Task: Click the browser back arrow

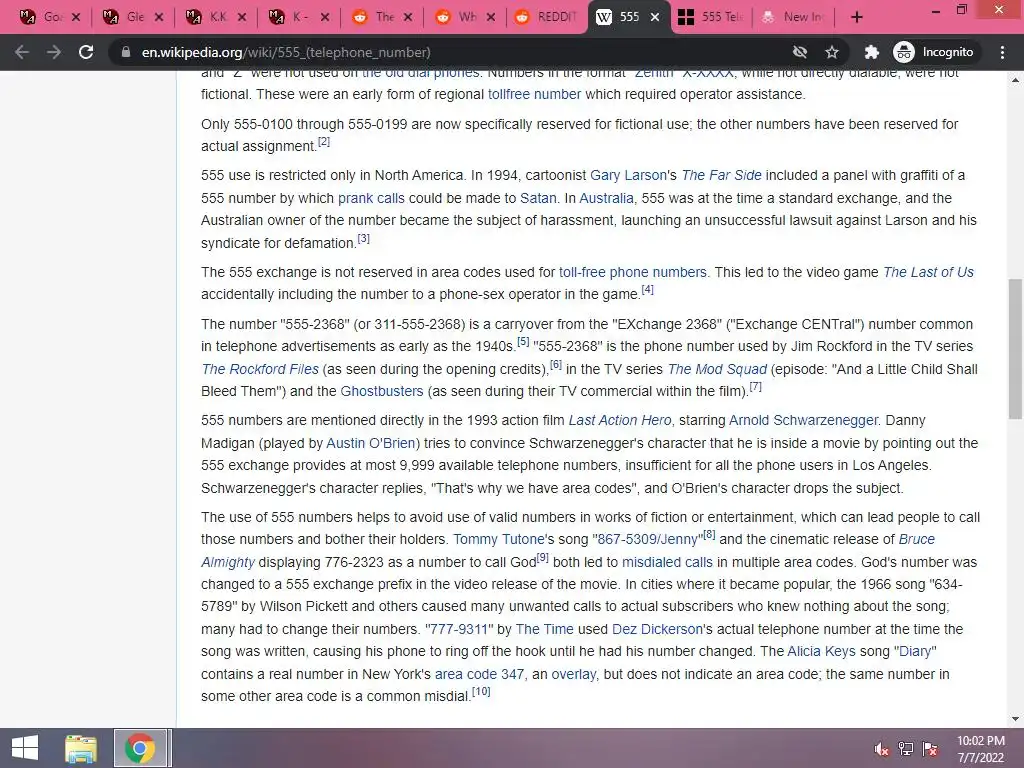Action: tap(22, 52)
